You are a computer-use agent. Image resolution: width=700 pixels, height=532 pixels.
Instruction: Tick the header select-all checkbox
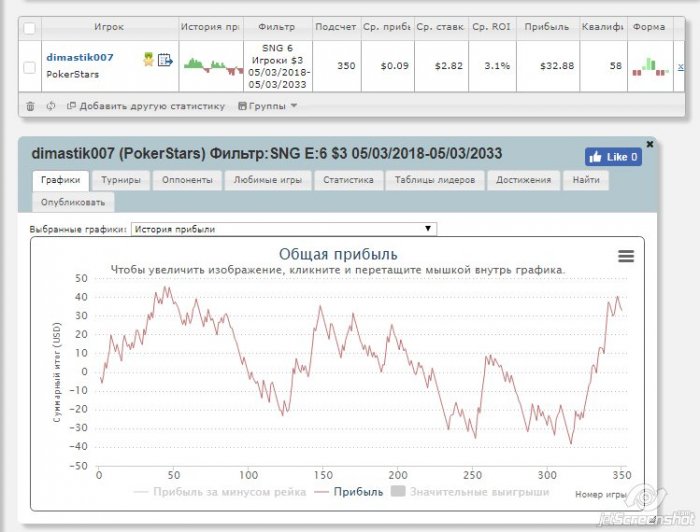29,28
